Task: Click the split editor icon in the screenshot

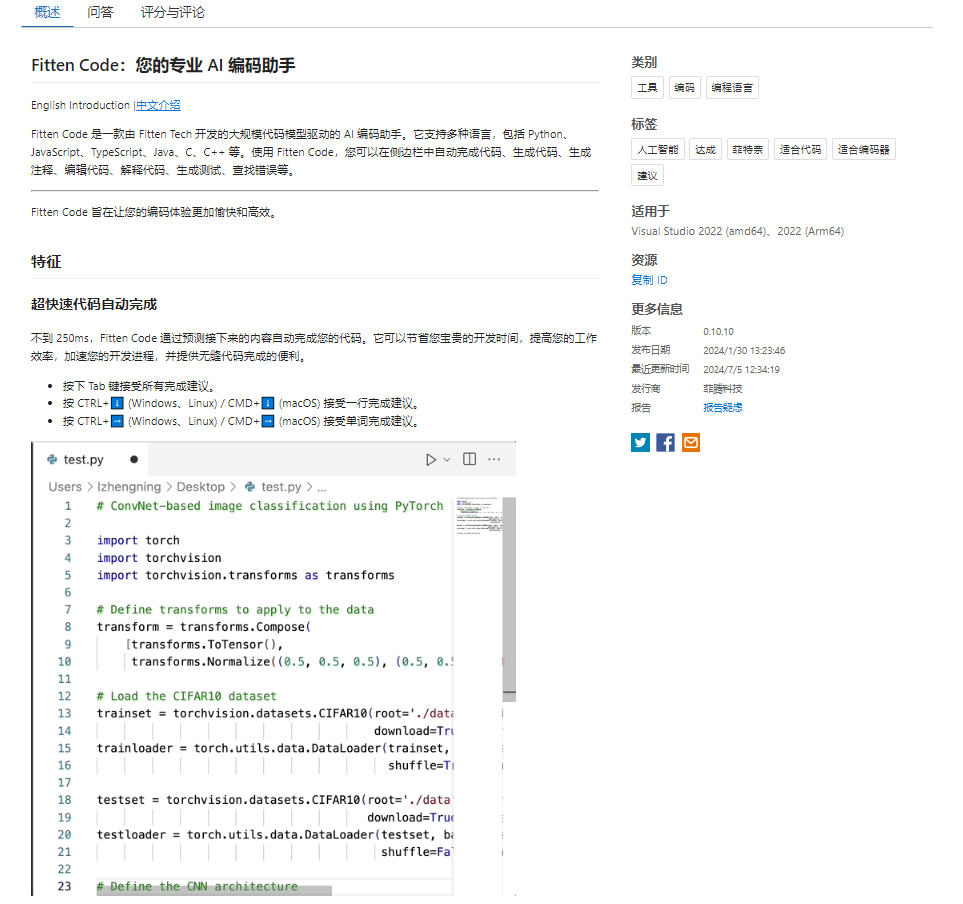Action: [469, 459]
